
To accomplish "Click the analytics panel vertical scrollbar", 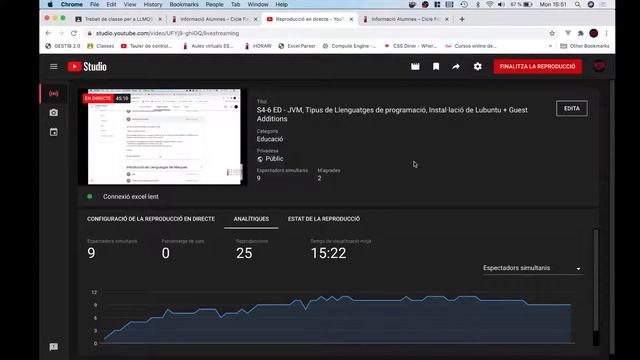I will [596, 280].
